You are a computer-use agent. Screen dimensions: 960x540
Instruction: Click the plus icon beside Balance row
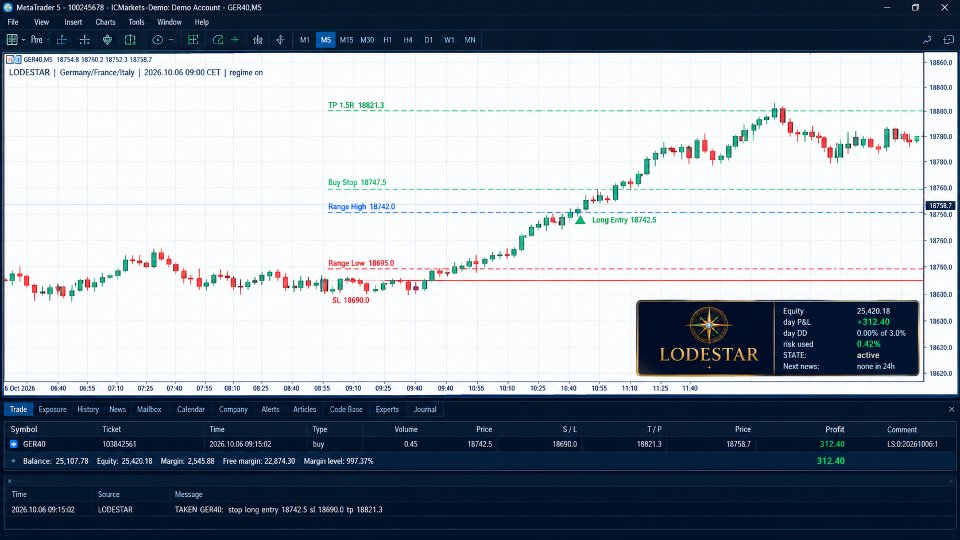point(13,461)
